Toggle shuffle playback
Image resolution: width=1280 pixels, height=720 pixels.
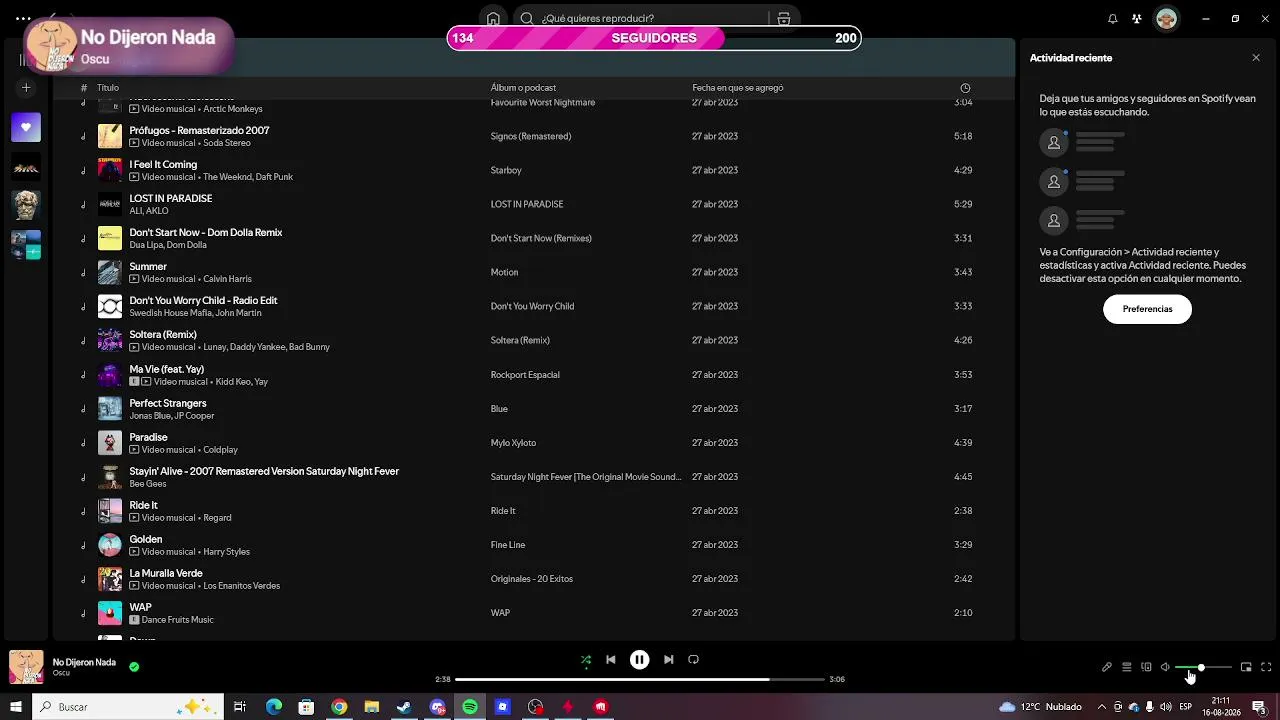(x=586, y=660)
